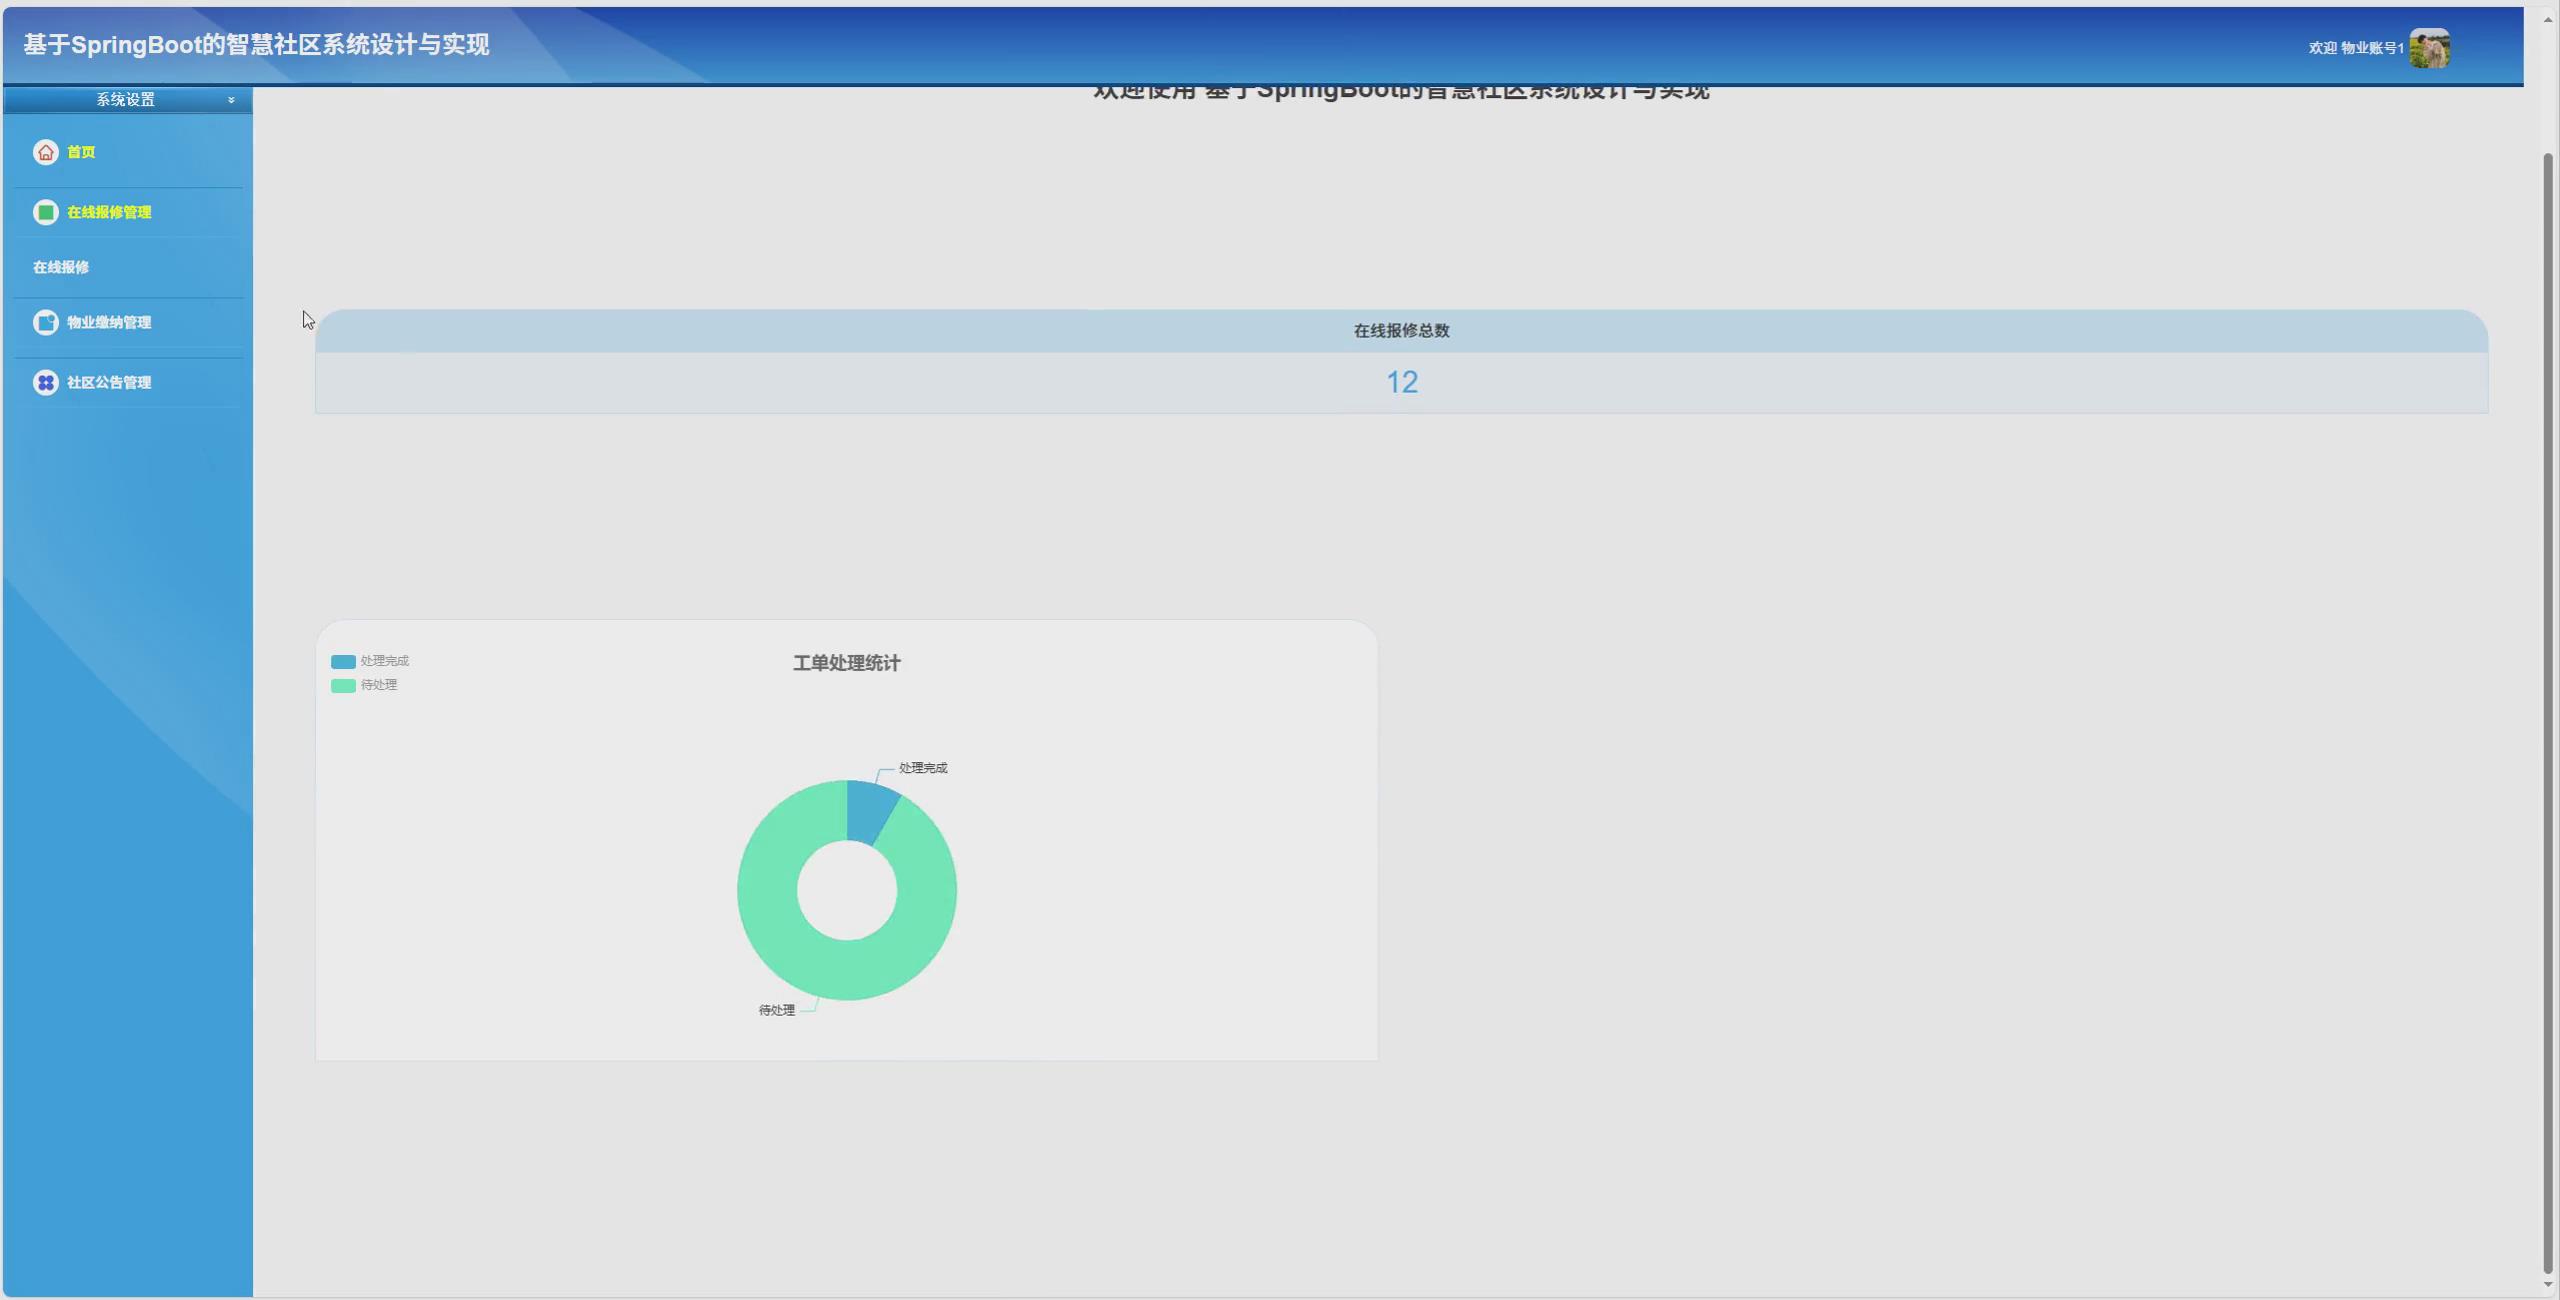The image size is (2560, 1300).
Task: Click the green 在线报修管理 icon
Action: 45,212
